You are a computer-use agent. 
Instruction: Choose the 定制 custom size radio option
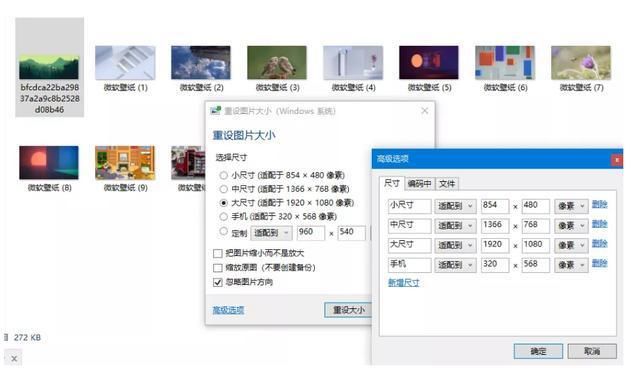coord(223,231)
